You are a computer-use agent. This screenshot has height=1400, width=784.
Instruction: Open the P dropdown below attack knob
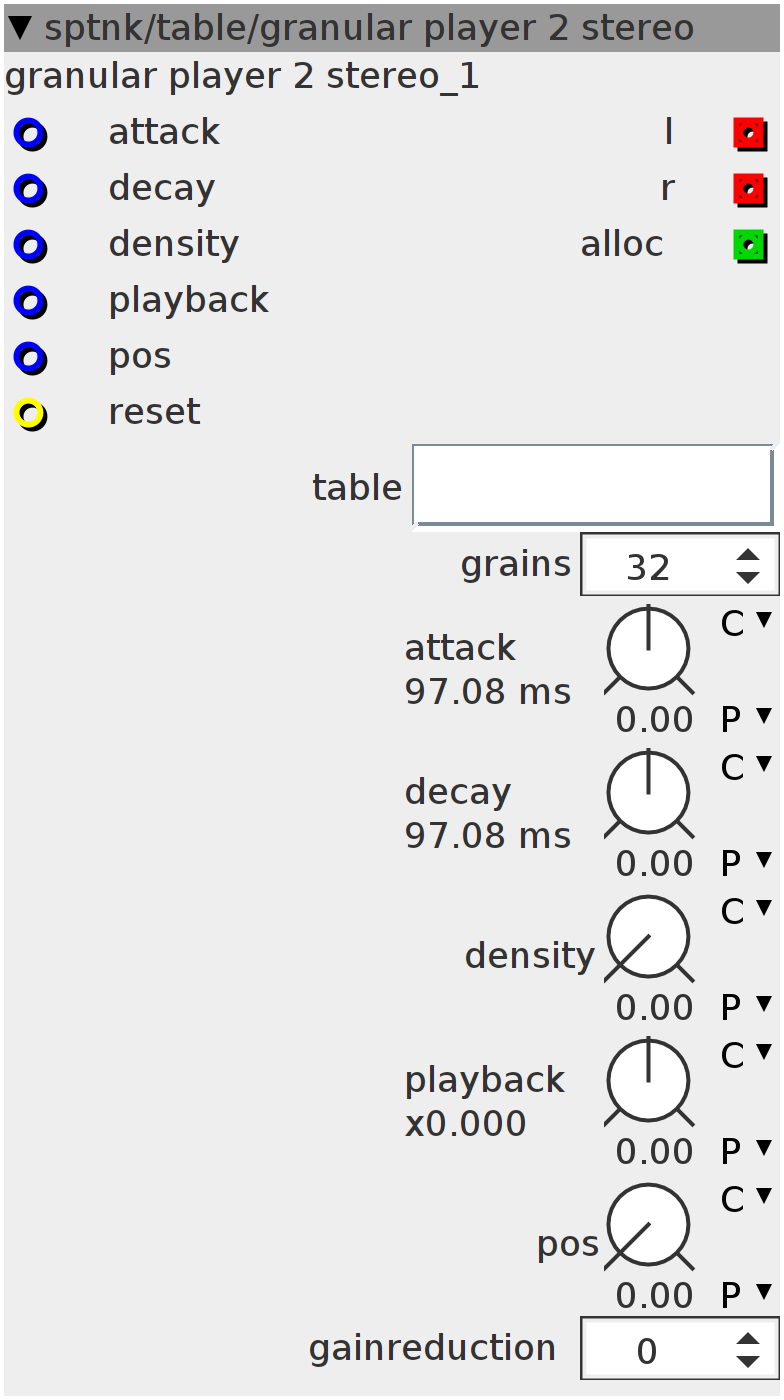click(x=746, y=718)
